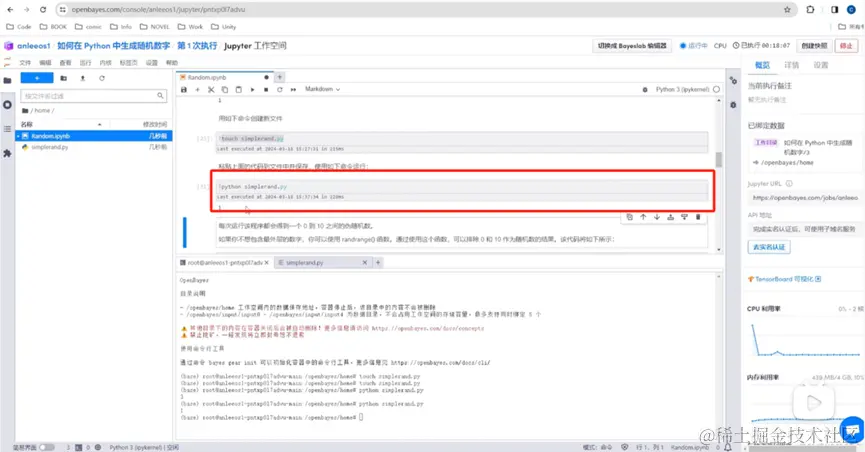Open the file browser sidebar folder icon
This screenshot has height=452, width=865.
point(7,81)
